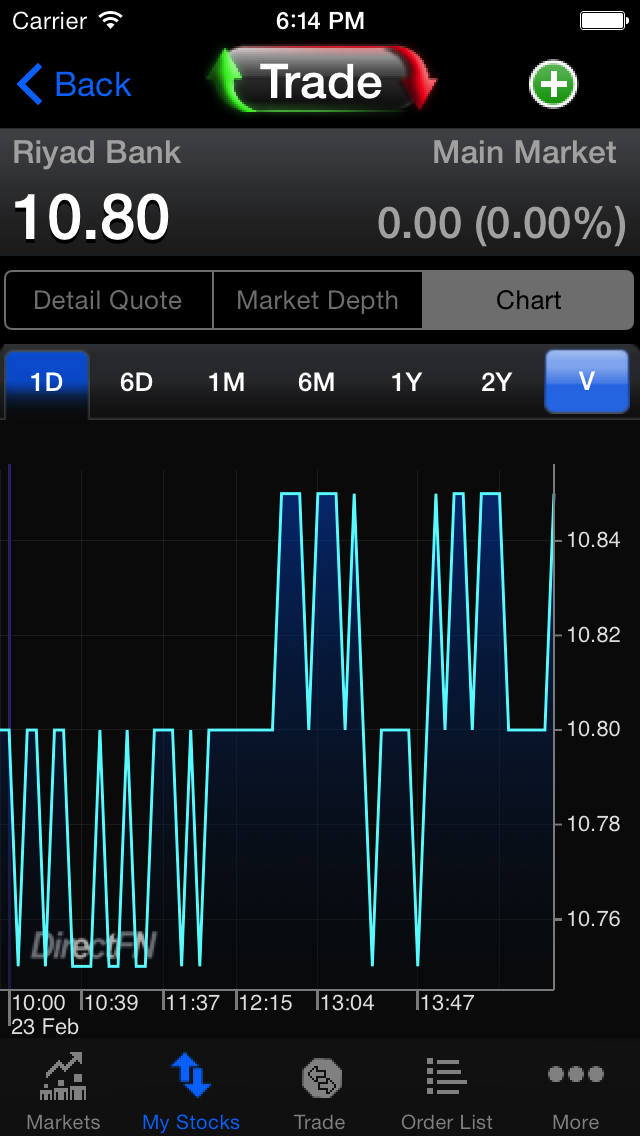Viewport: 640px width, 1136px height.
Task: Tap the 0.00 (0.00%) change value
Action: 502,222
